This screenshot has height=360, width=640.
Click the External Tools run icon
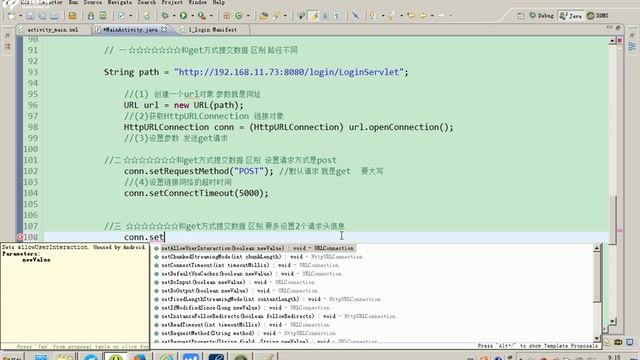pos(202,16)
